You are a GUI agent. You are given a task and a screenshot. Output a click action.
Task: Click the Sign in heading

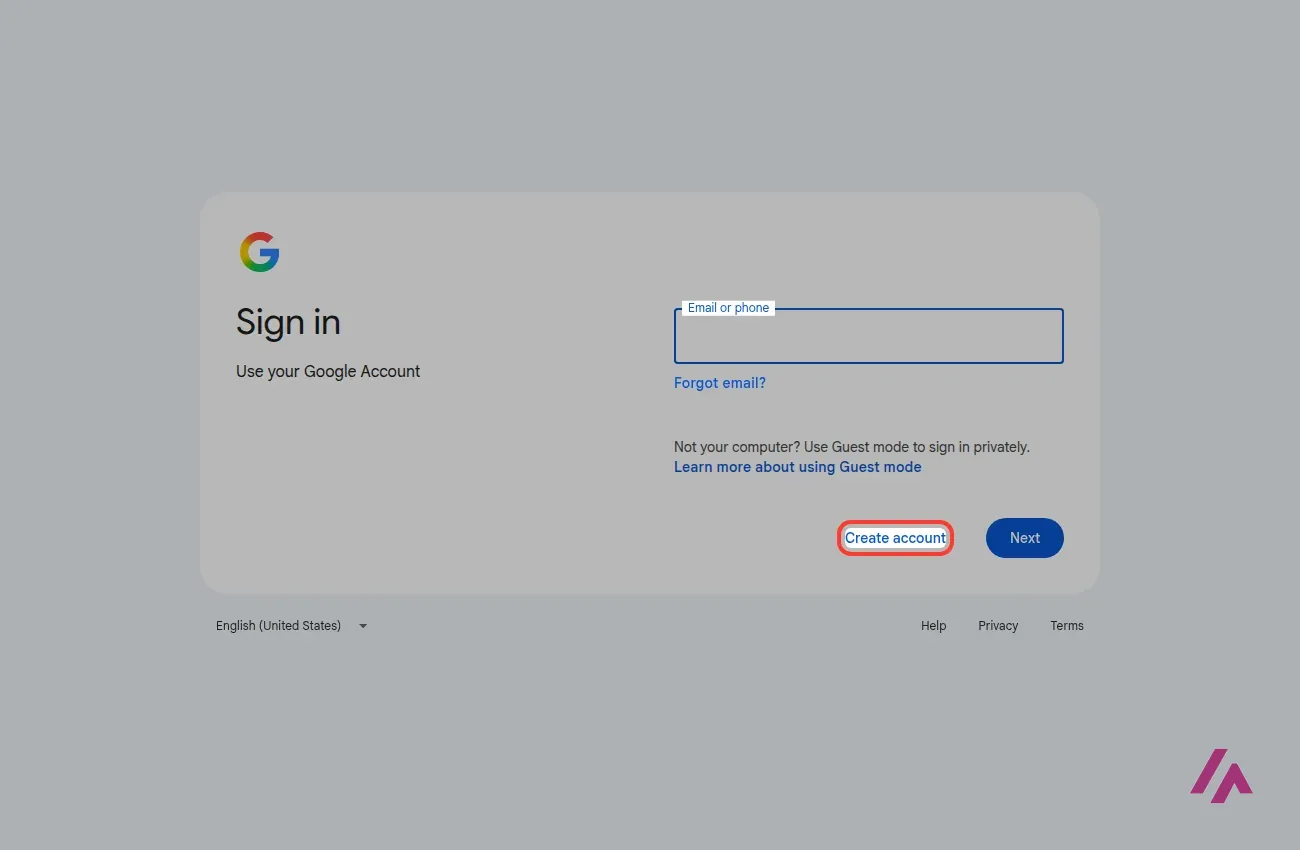click(x=288, y=322)
